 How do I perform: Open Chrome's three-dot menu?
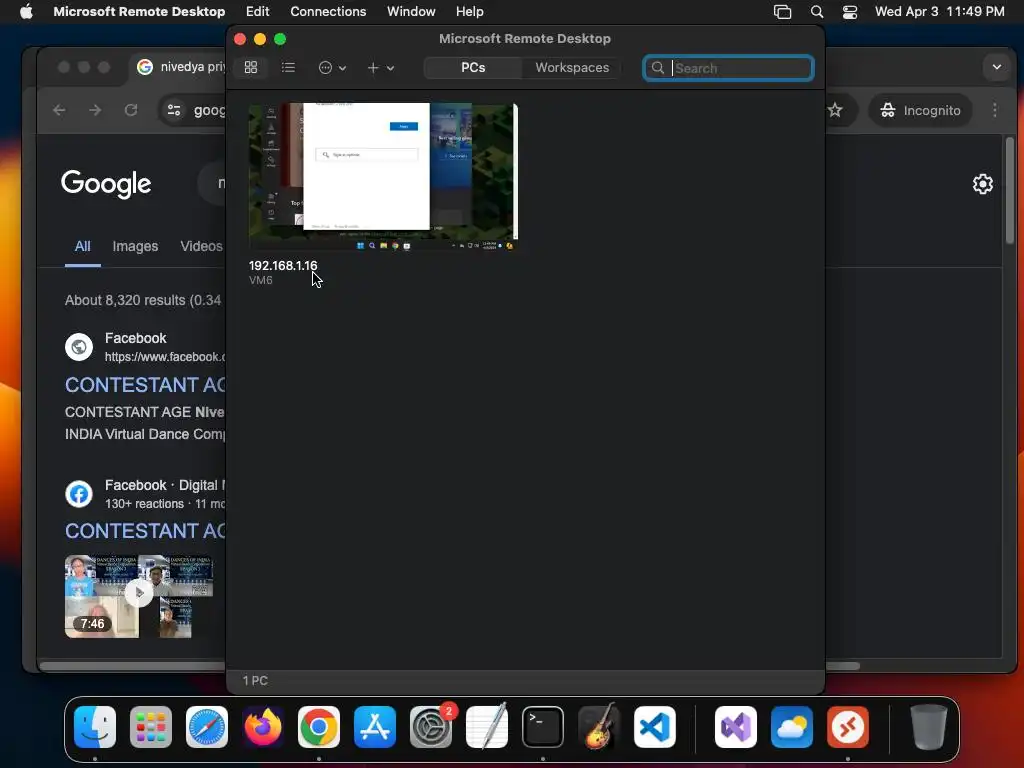click(995, 110)
